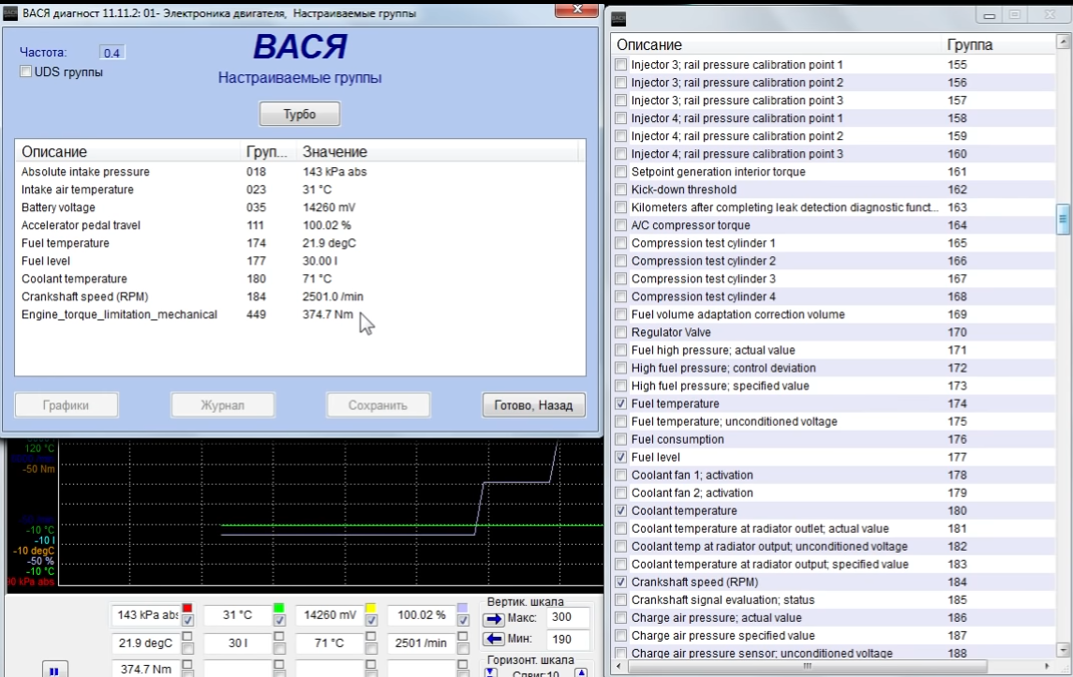The height and width of the screenshot is (677, 1073).
Task: Click the Макс vertical scale input field
Action: click(x=568, y=618)
